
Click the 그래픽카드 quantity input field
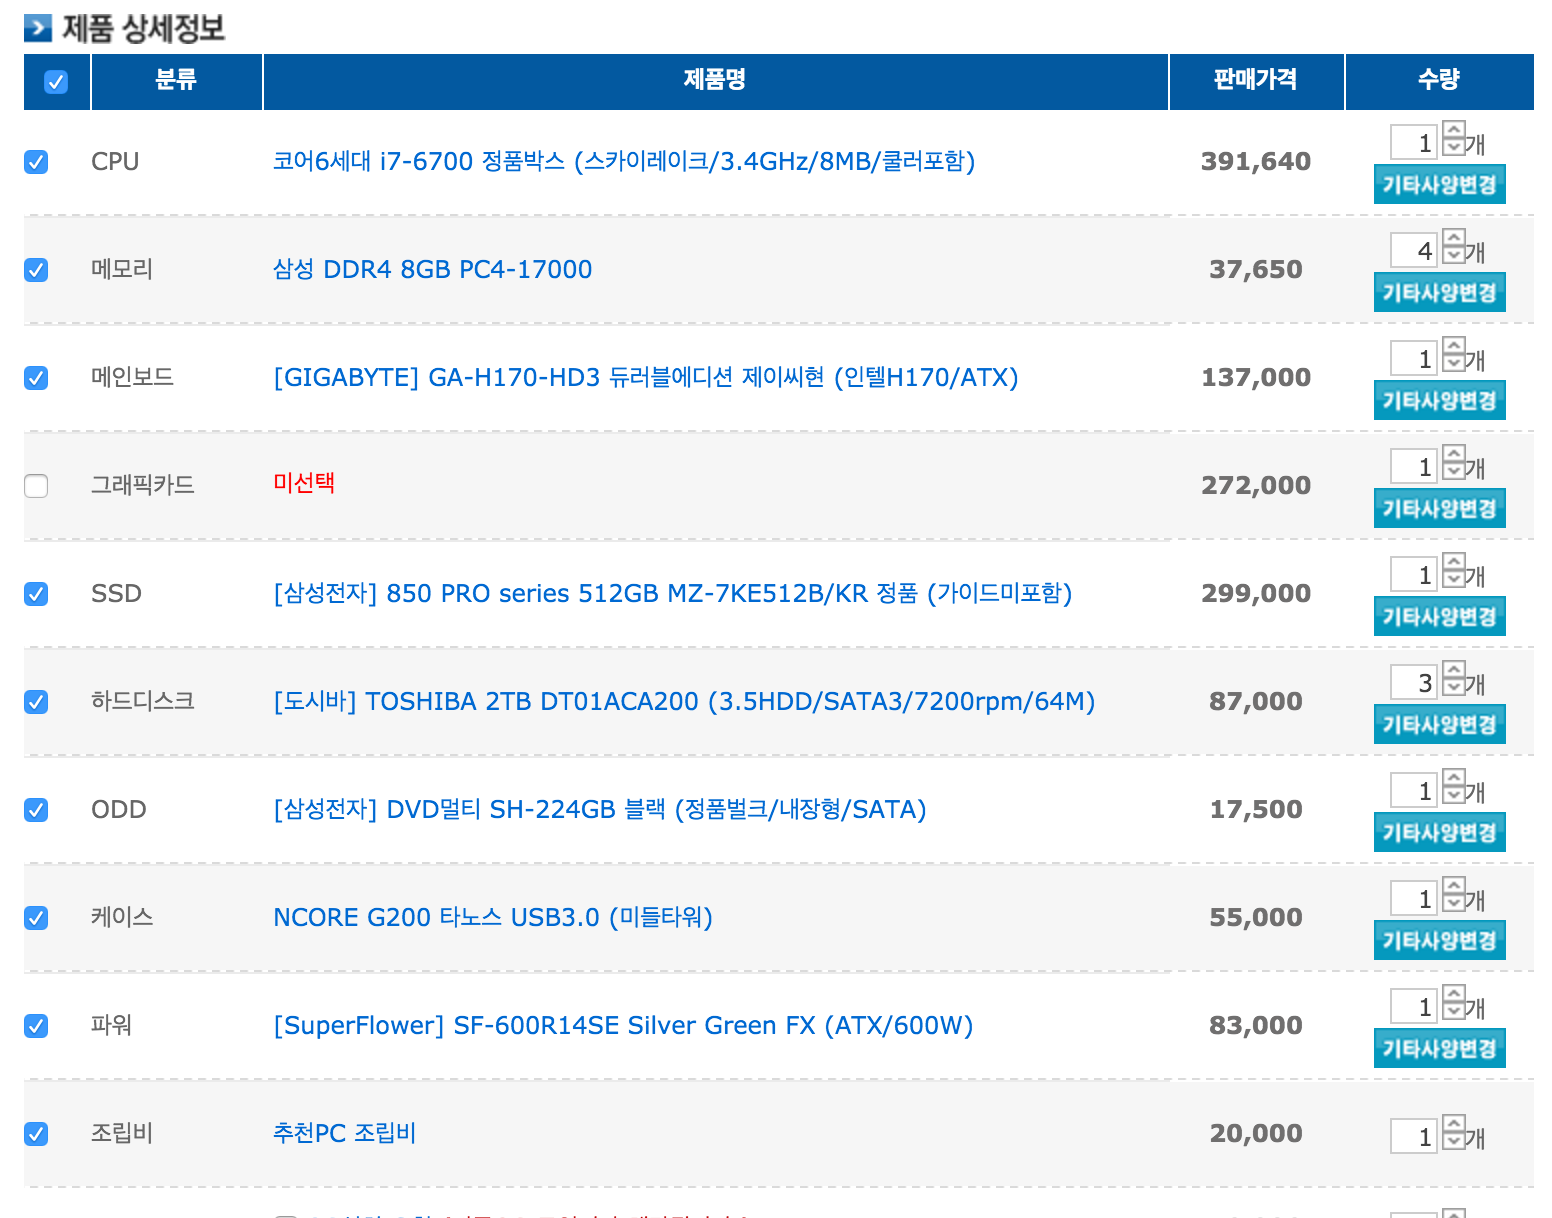coord(1414,466)
